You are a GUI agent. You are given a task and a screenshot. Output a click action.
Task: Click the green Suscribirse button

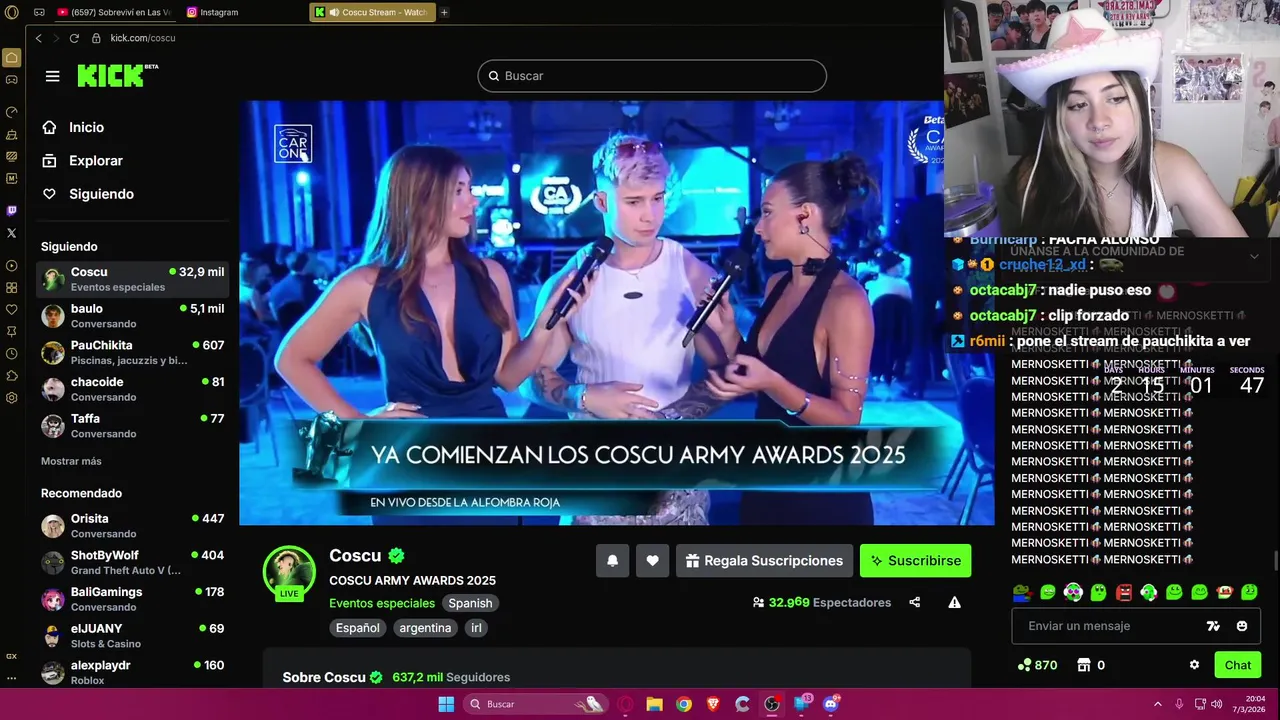pos(915,561)
